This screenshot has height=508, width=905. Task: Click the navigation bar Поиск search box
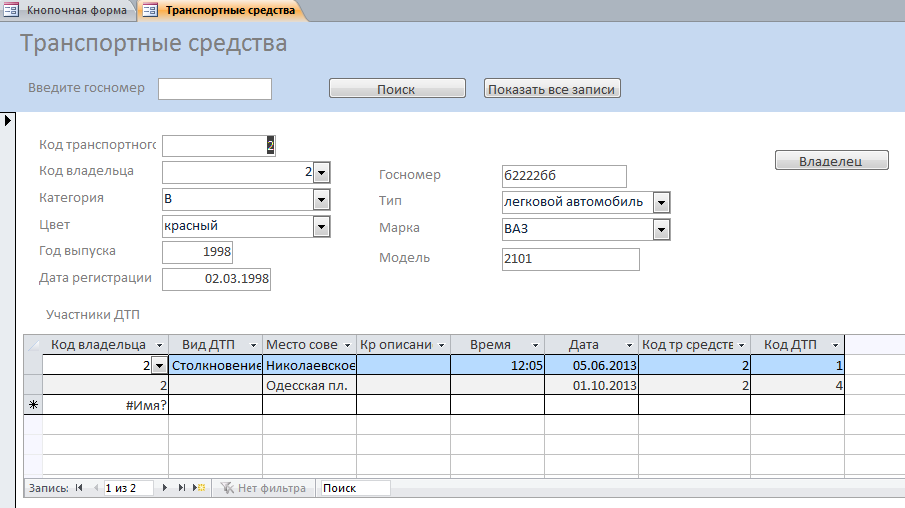[x=355, y=488]
